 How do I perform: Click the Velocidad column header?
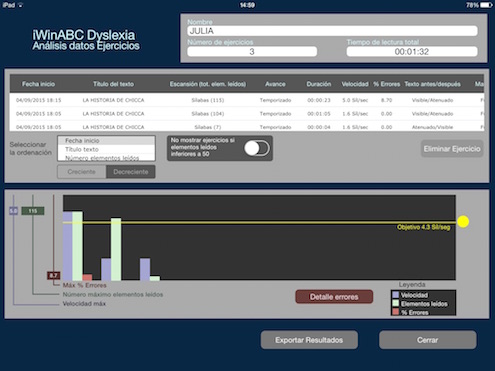355,84
